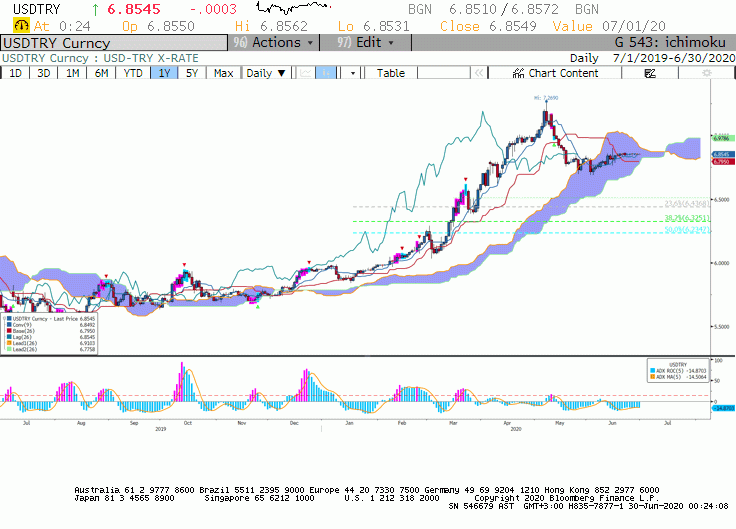Image resolution: width=736 pixels, height=529 pixels.
Task: Open the annotation edit tool icon
Action: [x=650, y=73]
